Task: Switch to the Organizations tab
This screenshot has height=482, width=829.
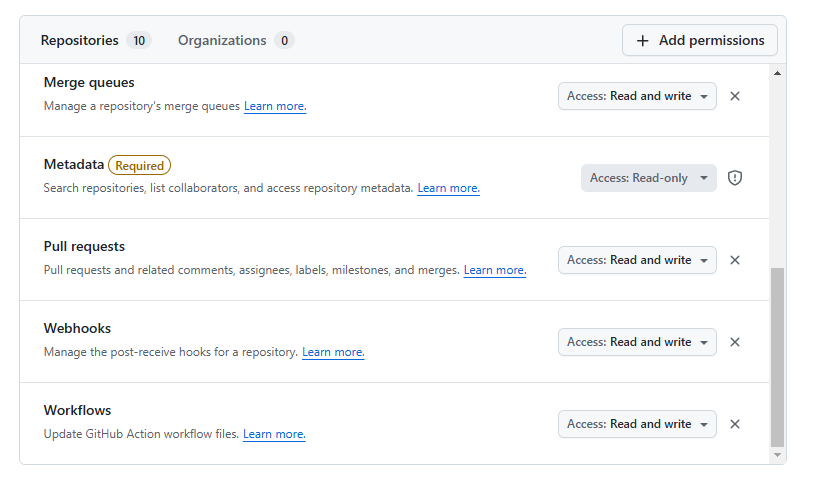Action: pyautogui.click(x=235, y=41)
